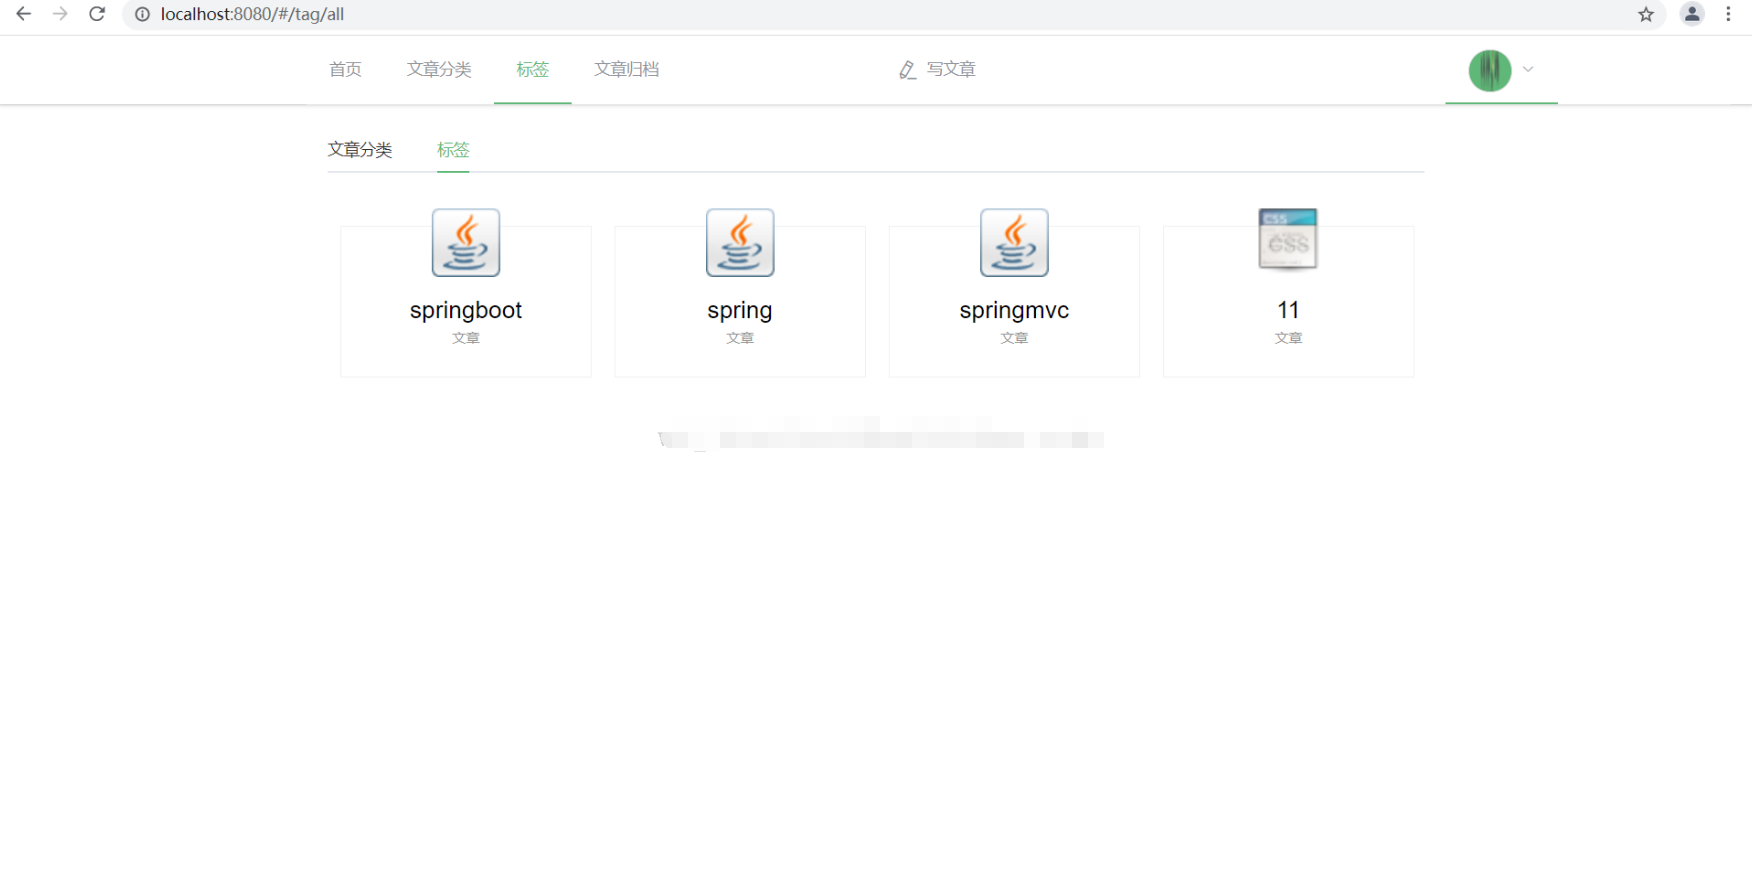Open 首页 in top navigation
Viewport: 1752px width, 895px height.
point(345,69)
